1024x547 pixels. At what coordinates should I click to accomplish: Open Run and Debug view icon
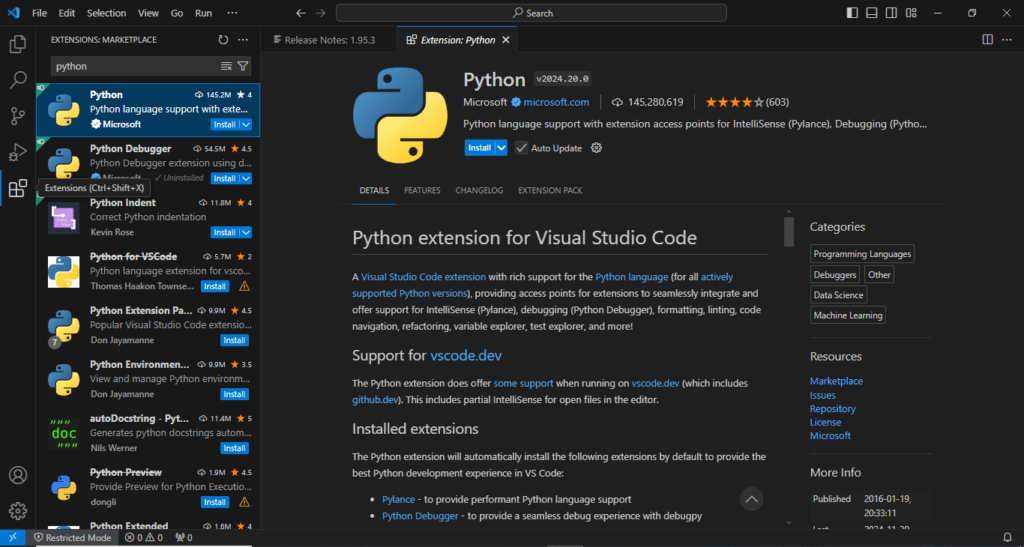click(18, 152)
